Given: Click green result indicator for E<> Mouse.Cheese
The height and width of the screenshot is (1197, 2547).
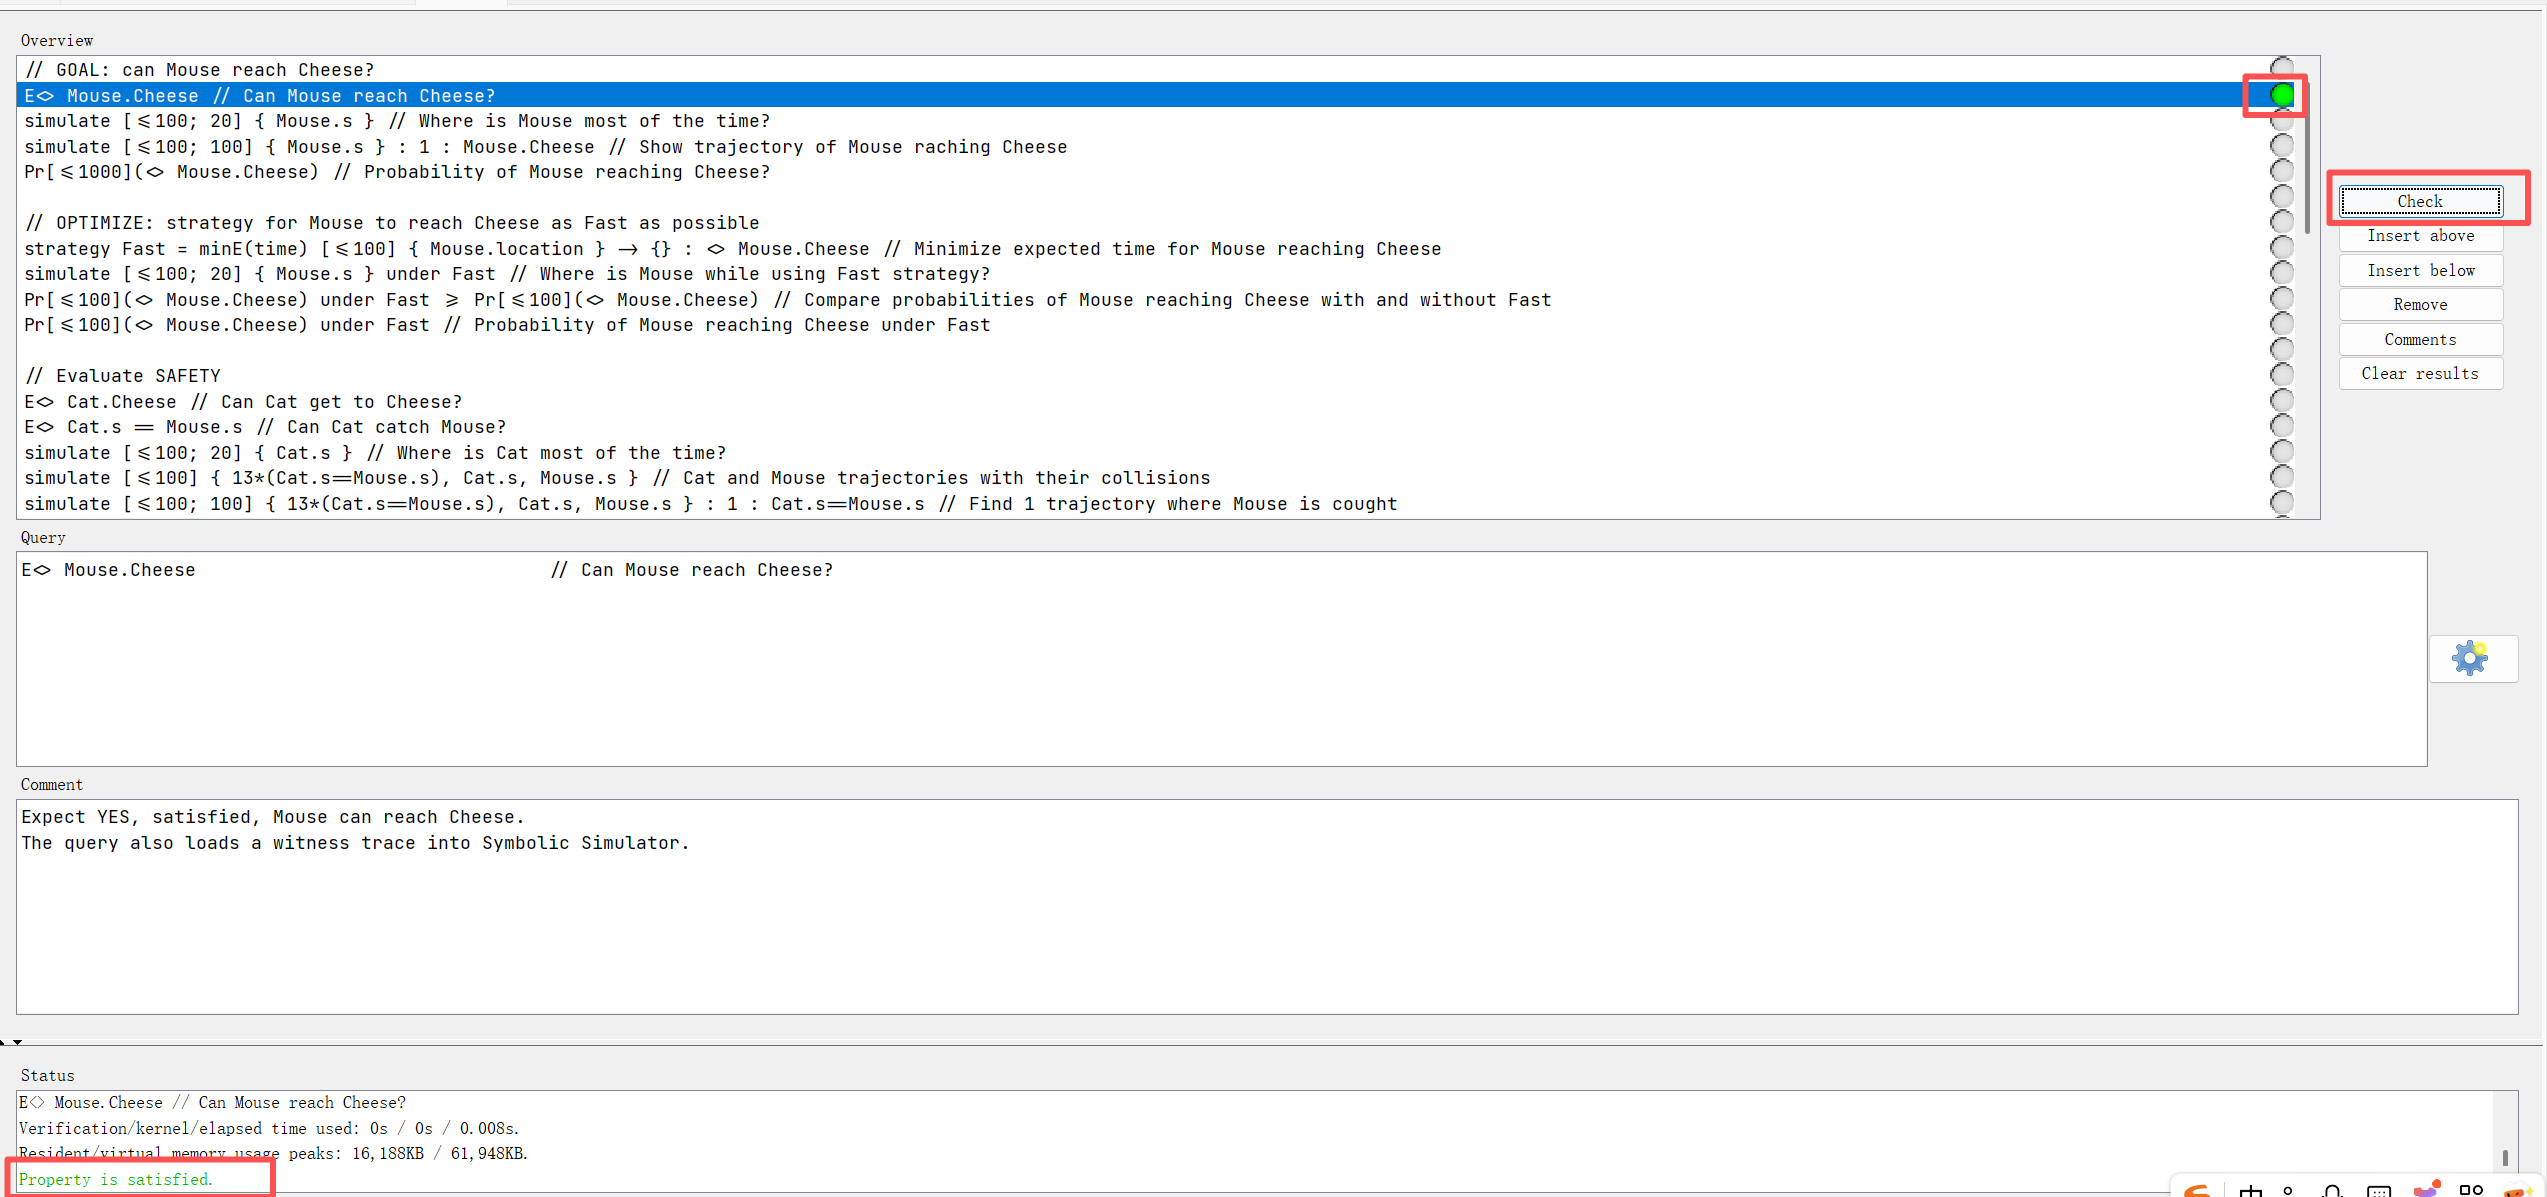Looking at the screenshot, I should (2281, 95).
